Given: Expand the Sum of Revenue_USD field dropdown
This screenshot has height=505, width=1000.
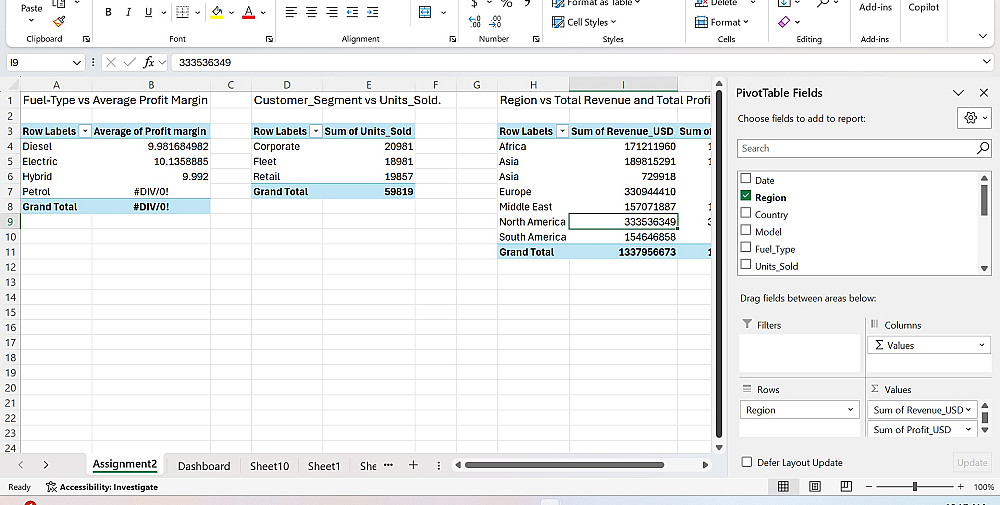Looking at the screenshot, I should pos(968,410).
